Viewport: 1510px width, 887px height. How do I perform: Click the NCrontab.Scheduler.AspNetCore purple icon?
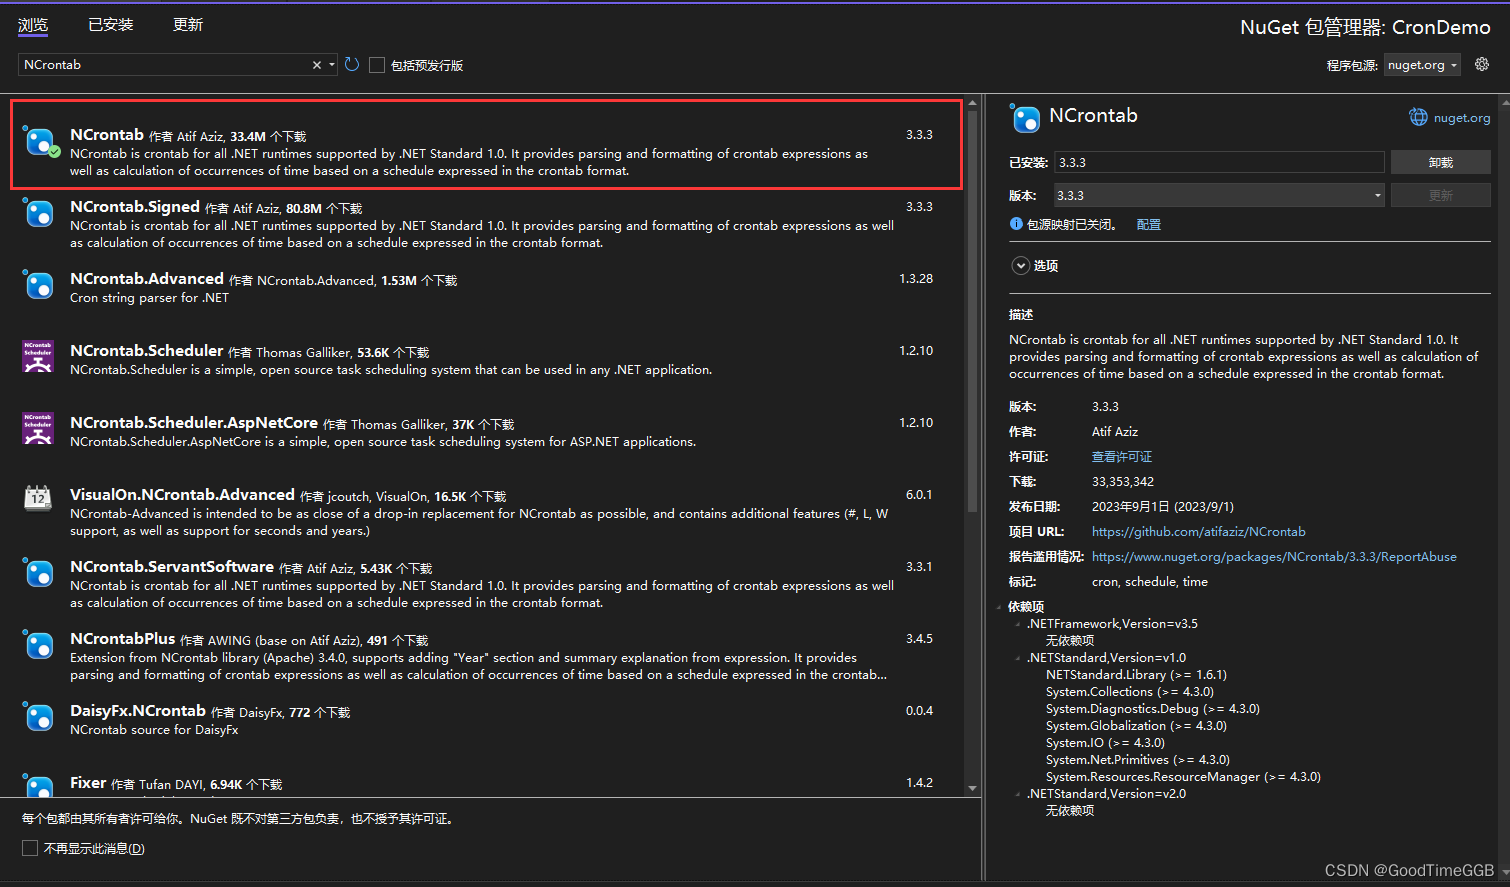38,429
